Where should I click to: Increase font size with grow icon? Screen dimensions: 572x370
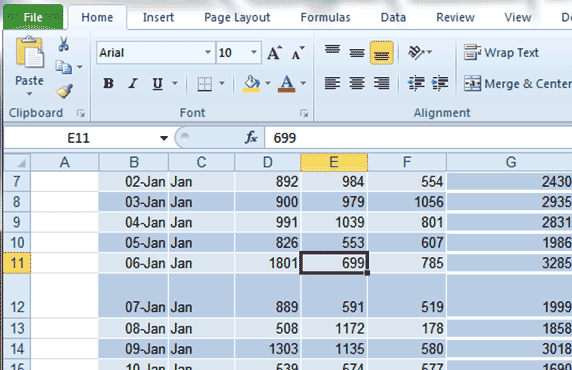(275, 53)
